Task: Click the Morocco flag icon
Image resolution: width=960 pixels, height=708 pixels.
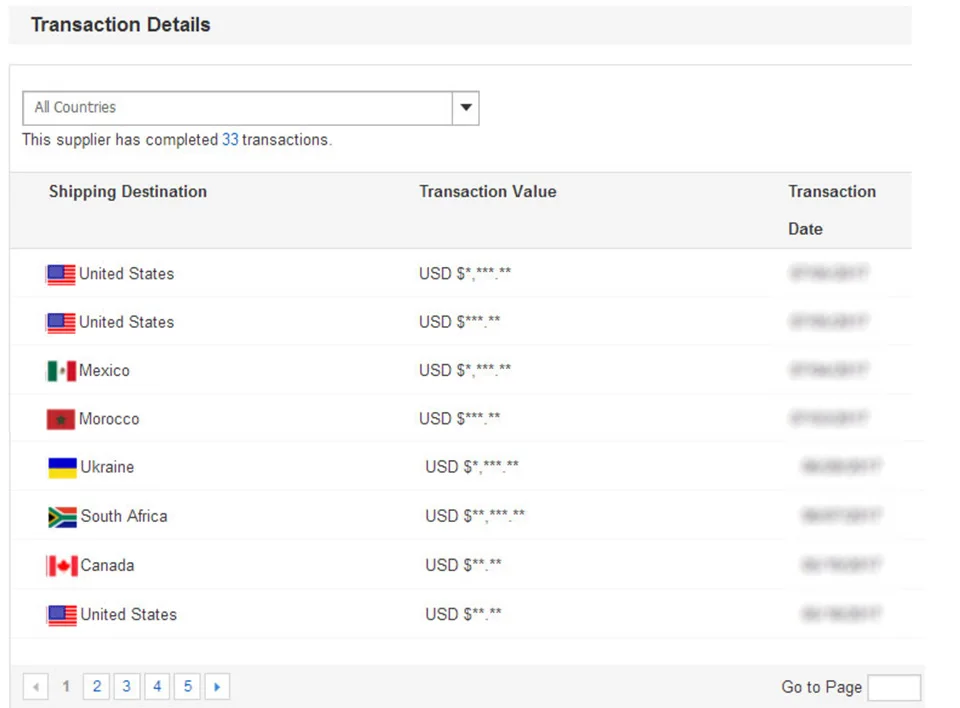Action: tap(61, 419)
